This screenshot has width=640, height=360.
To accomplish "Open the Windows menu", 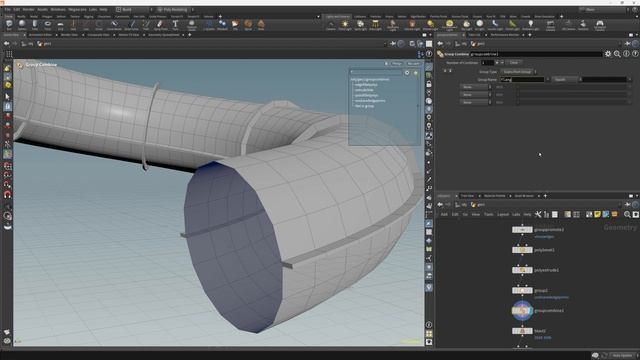I will pyautogui.click(x=58, y=9).
